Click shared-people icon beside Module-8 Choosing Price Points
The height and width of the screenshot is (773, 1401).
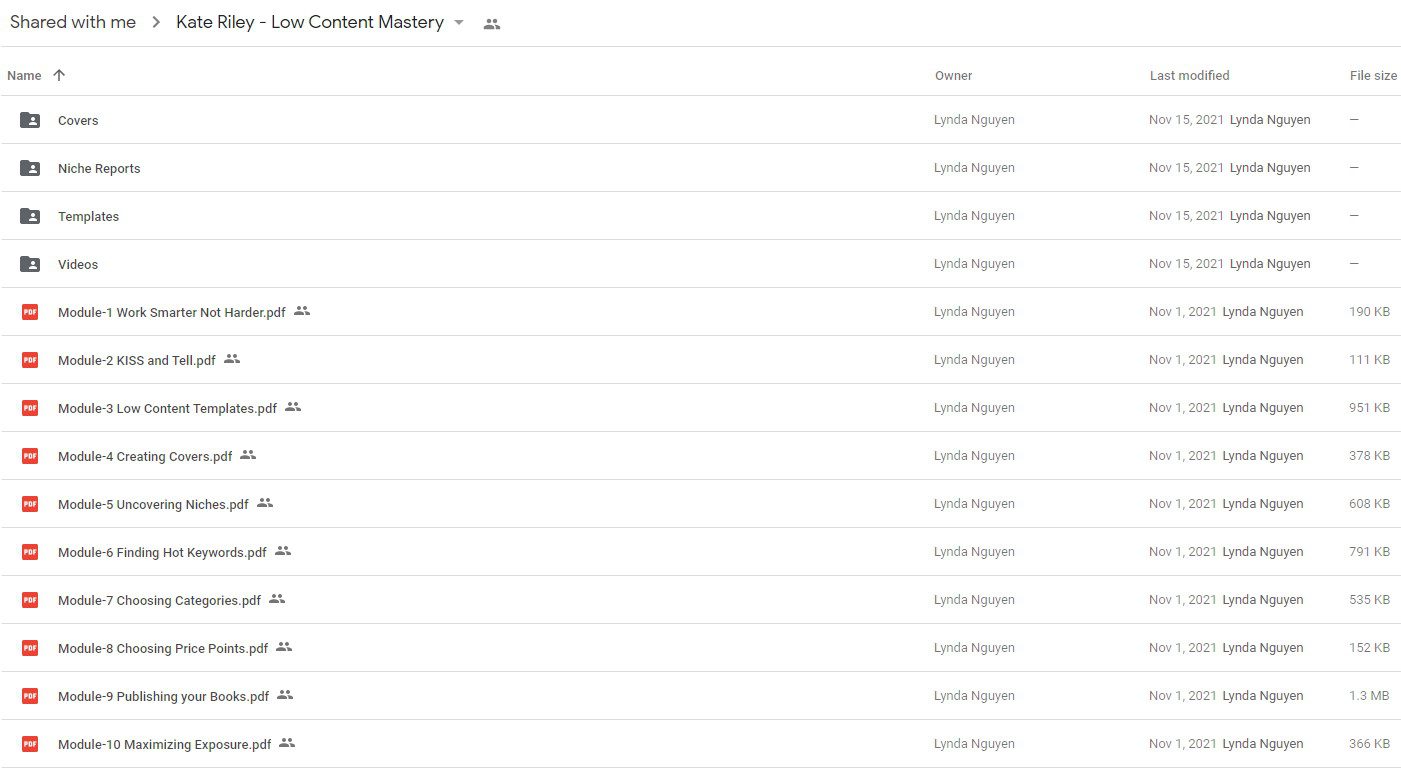(284, 647)
